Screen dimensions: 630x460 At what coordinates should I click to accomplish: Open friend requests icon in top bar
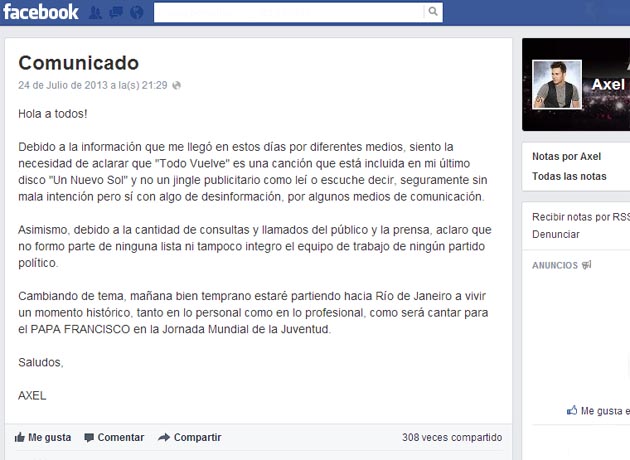[95, 13]
